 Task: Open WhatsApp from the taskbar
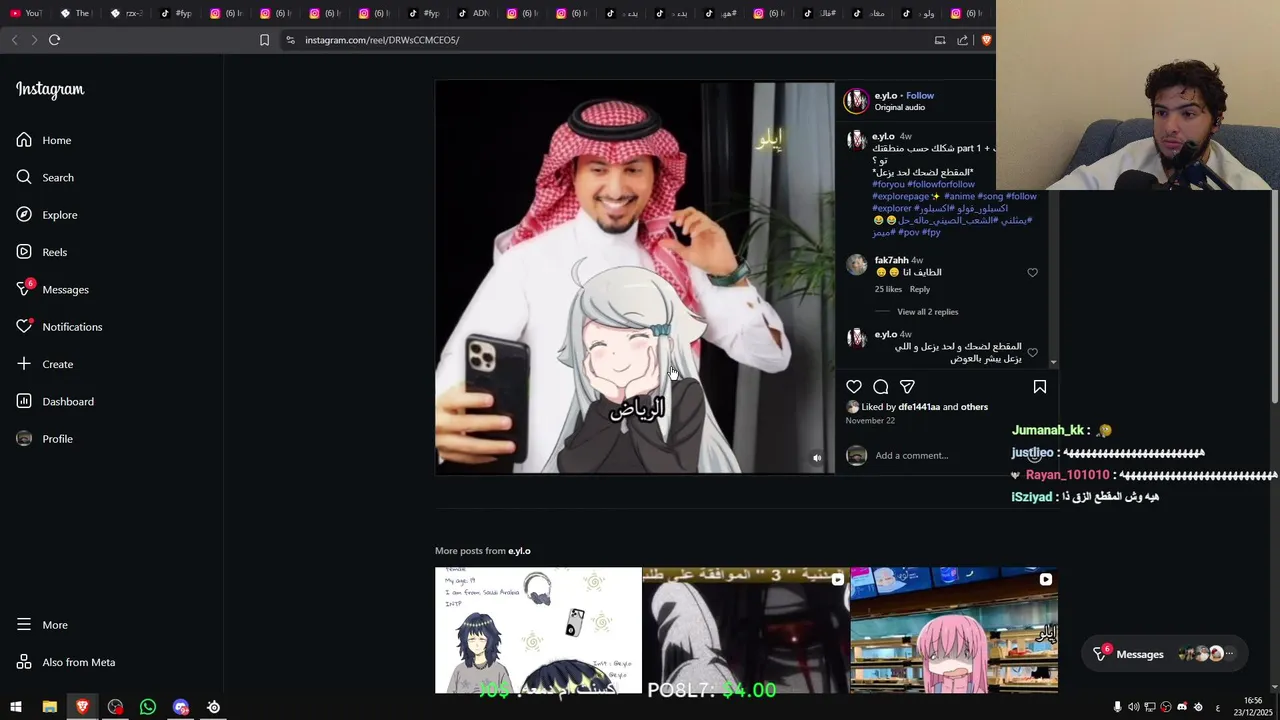pyautogui.click(x=148, y=707)
